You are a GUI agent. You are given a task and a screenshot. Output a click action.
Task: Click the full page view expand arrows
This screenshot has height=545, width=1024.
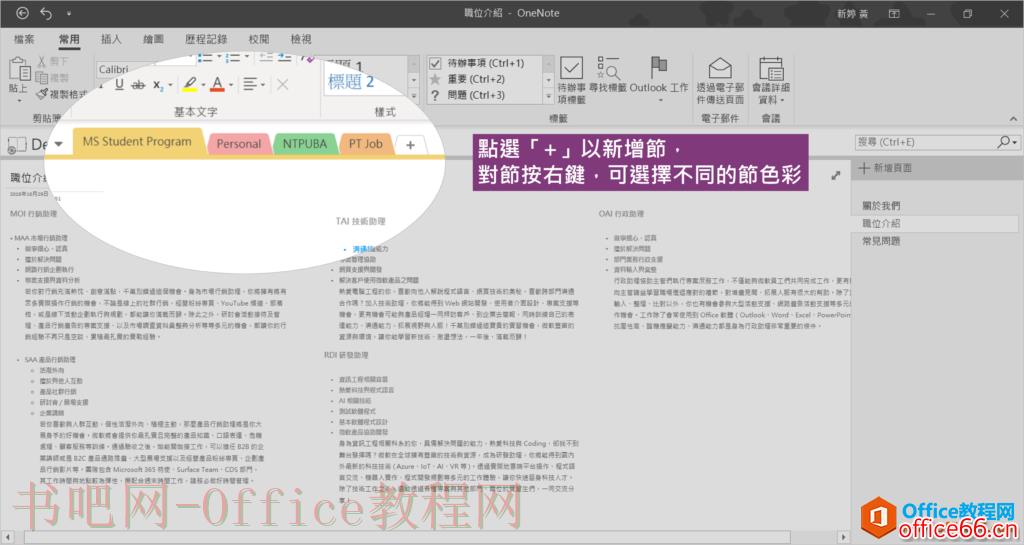click(836, 176)
